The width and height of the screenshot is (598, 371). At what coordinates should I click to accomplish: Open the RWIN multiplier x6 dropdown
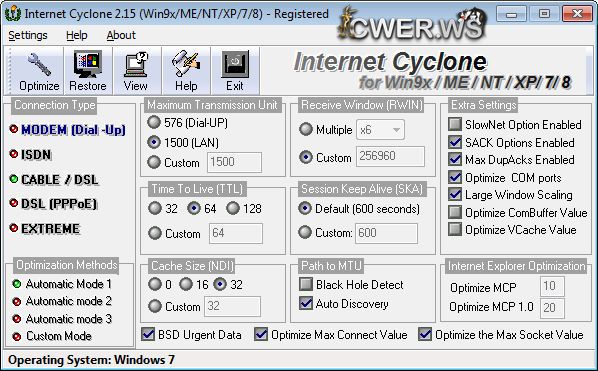[380, 130]
